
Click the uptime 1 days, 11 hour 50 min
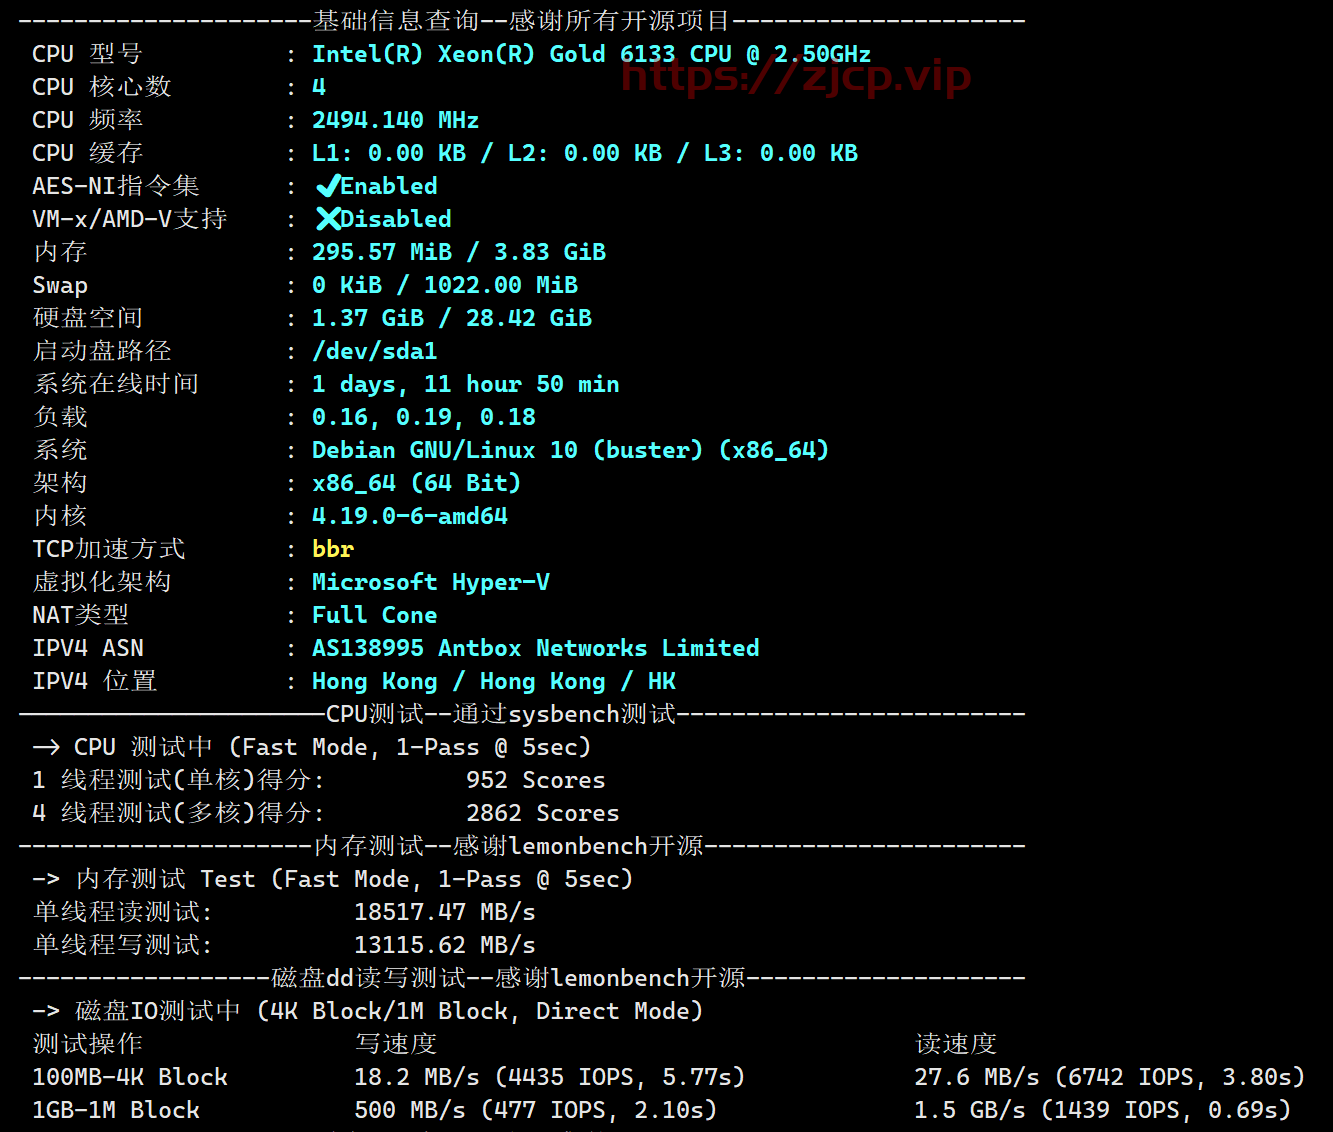click(466, 384)
